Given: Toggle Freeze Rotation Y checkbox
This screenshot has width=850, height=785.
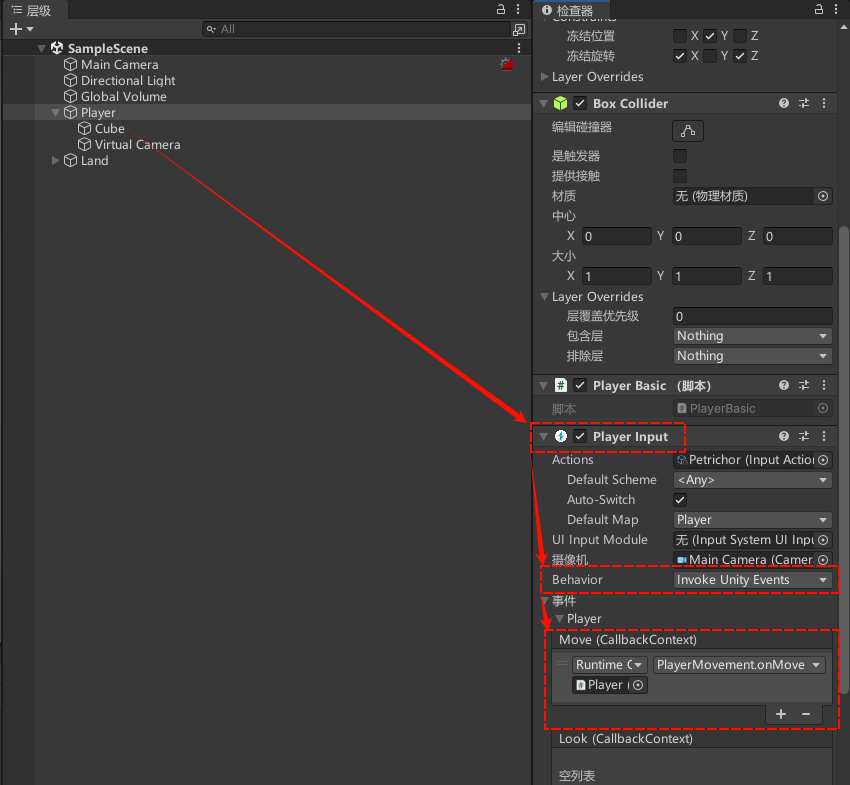Looking at the screenshot, I should (x=710, y=56).
